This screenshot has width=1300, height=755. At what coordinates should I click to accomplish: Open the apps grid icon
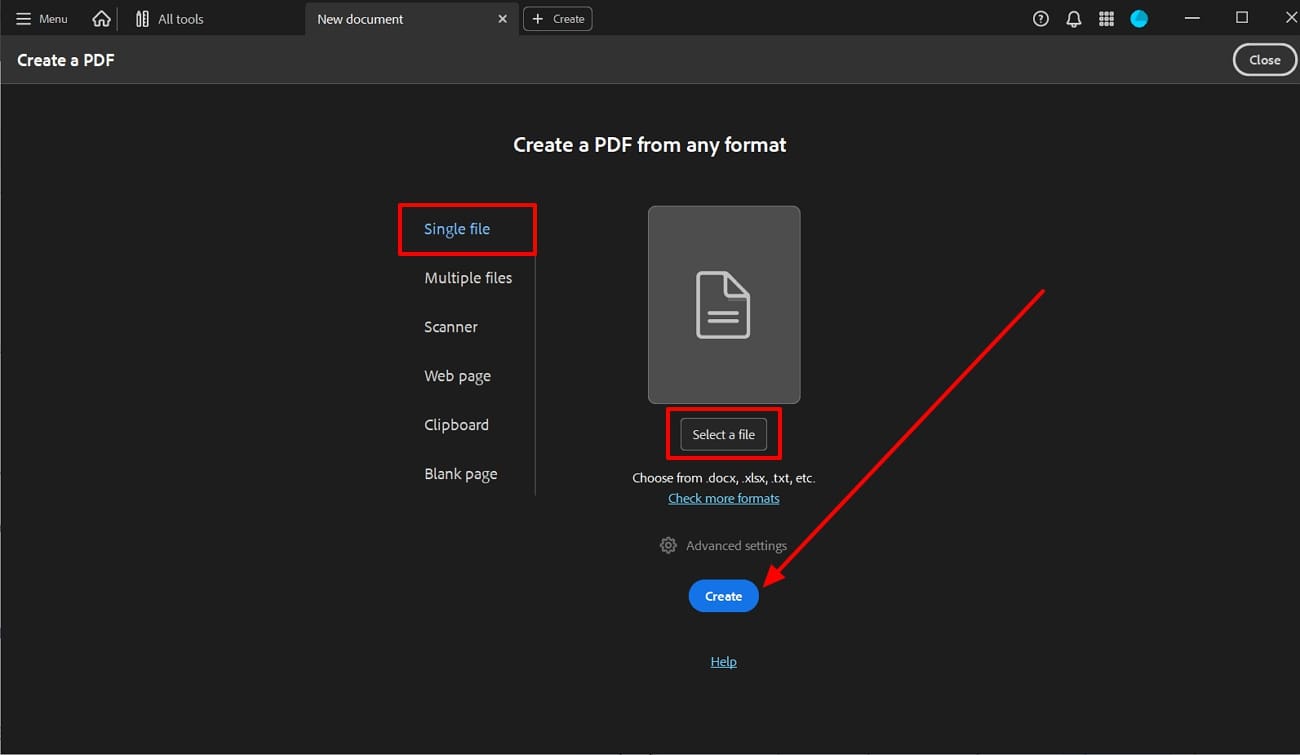1106,19
